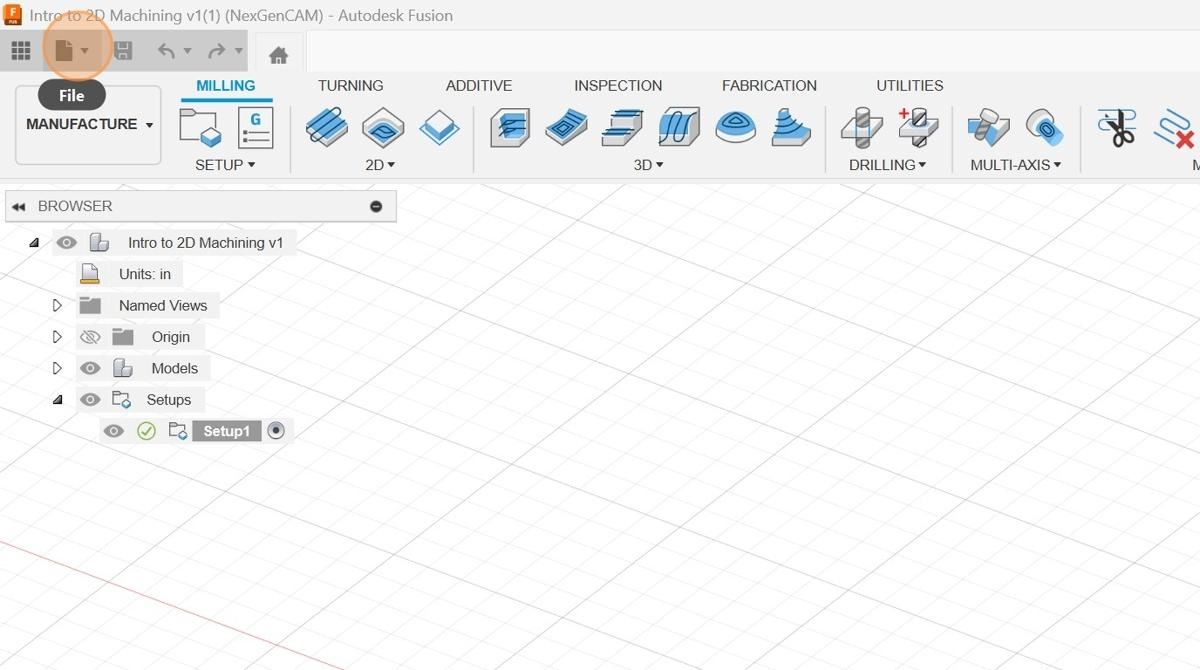1200x670 pixels.
Task: Select the Multi-Axis Contour tool
Action: (1044, 128)
